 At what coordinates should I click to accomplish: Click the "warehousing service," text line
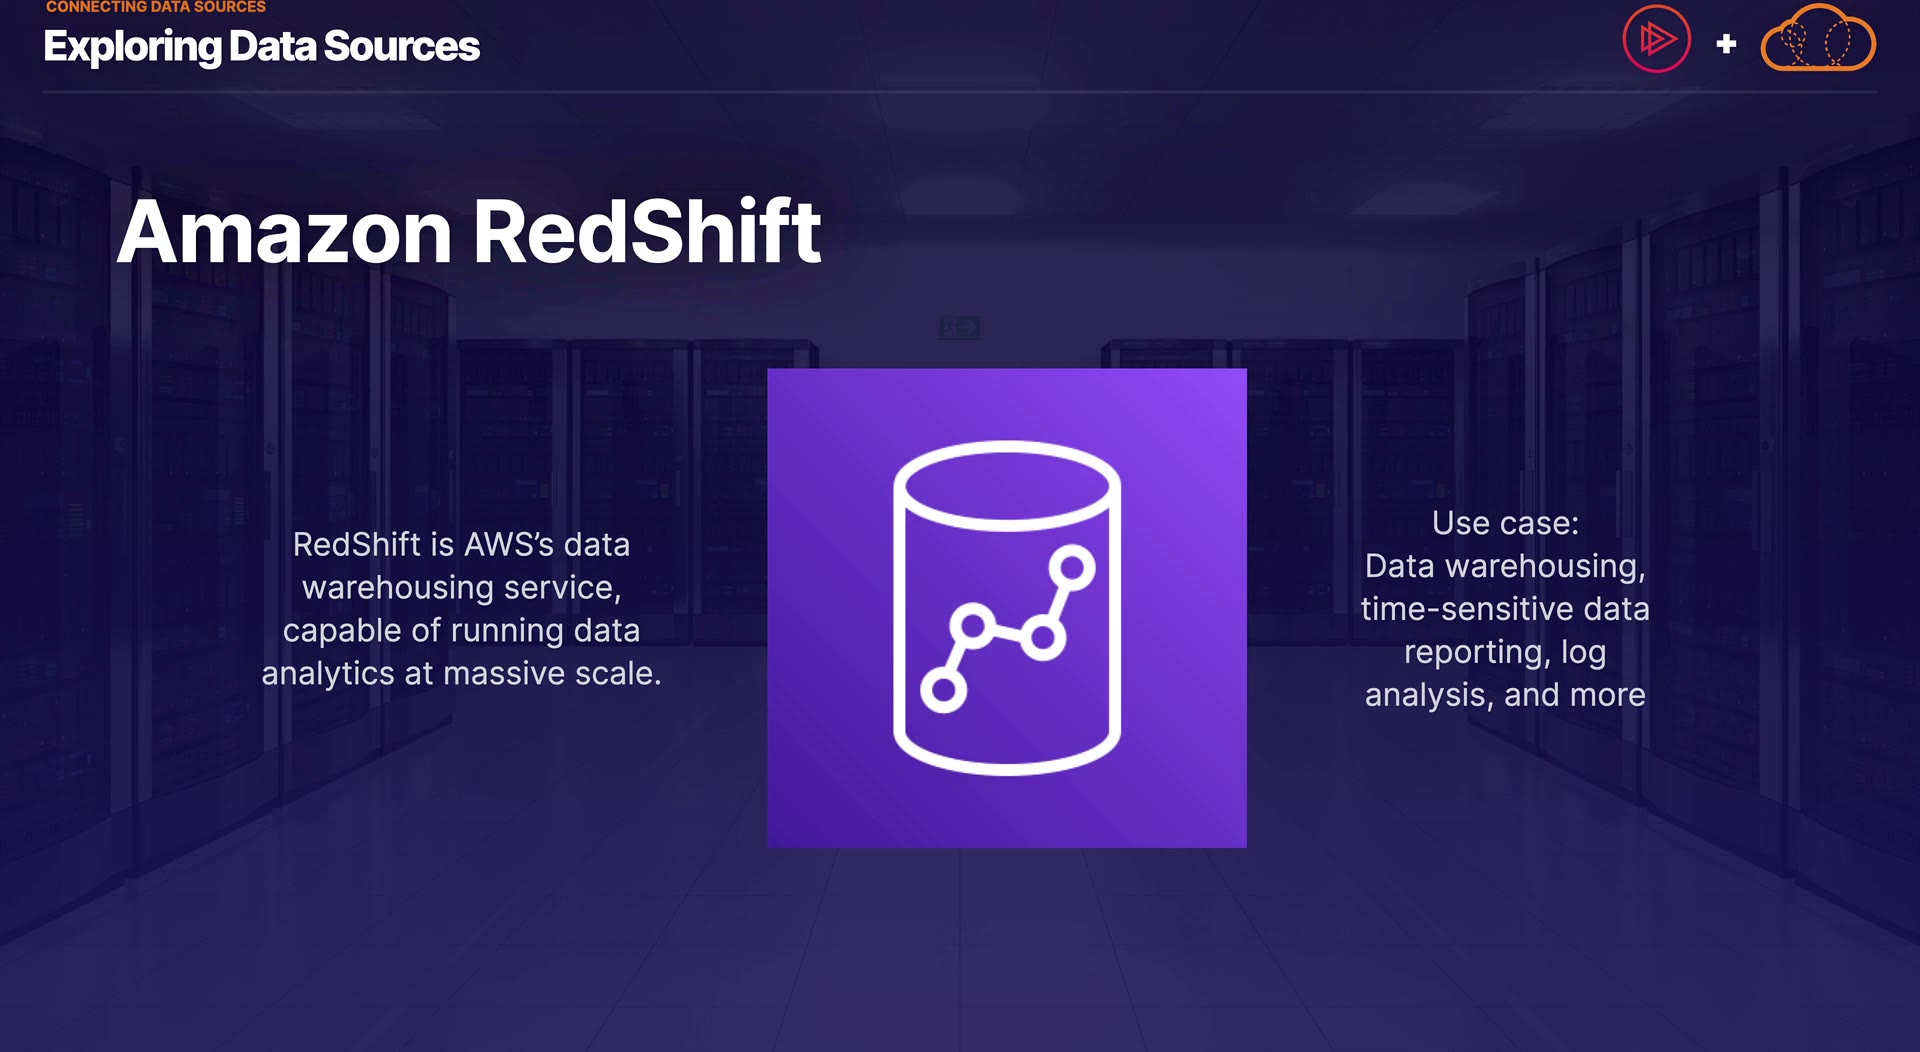[461, 587]
